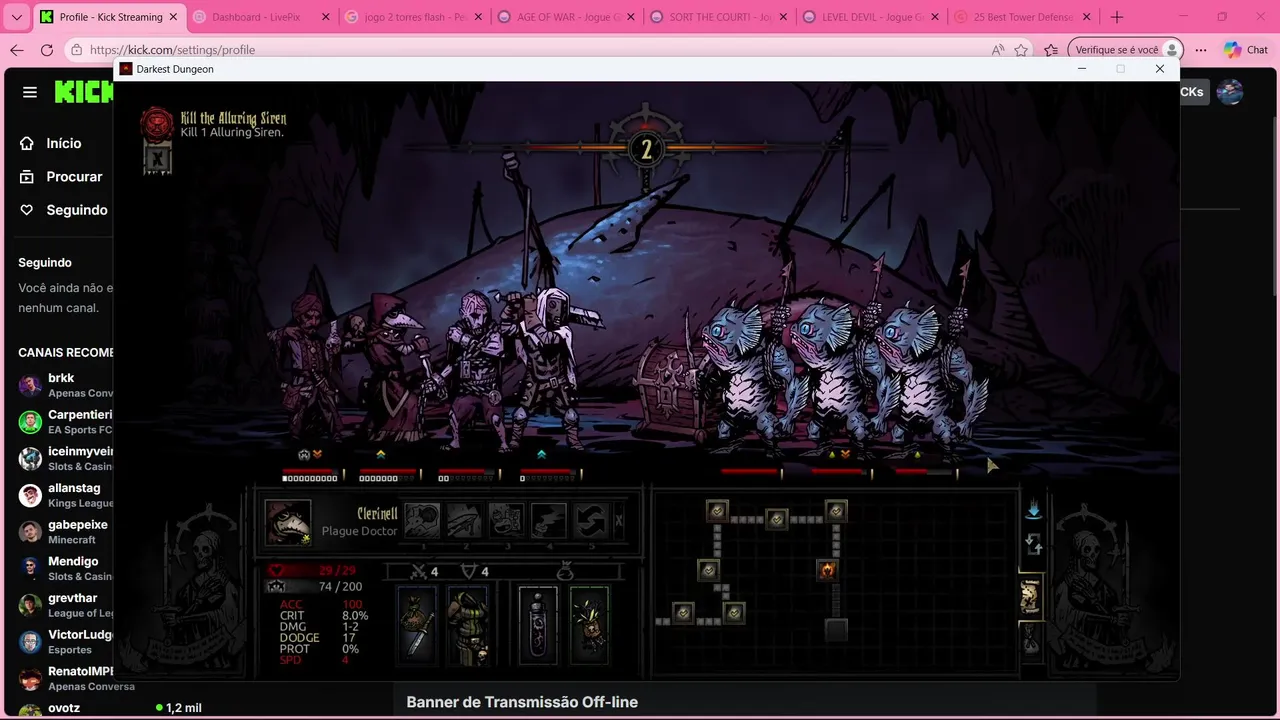
Task: Open grevthar recommended channel
Action: 63,605
